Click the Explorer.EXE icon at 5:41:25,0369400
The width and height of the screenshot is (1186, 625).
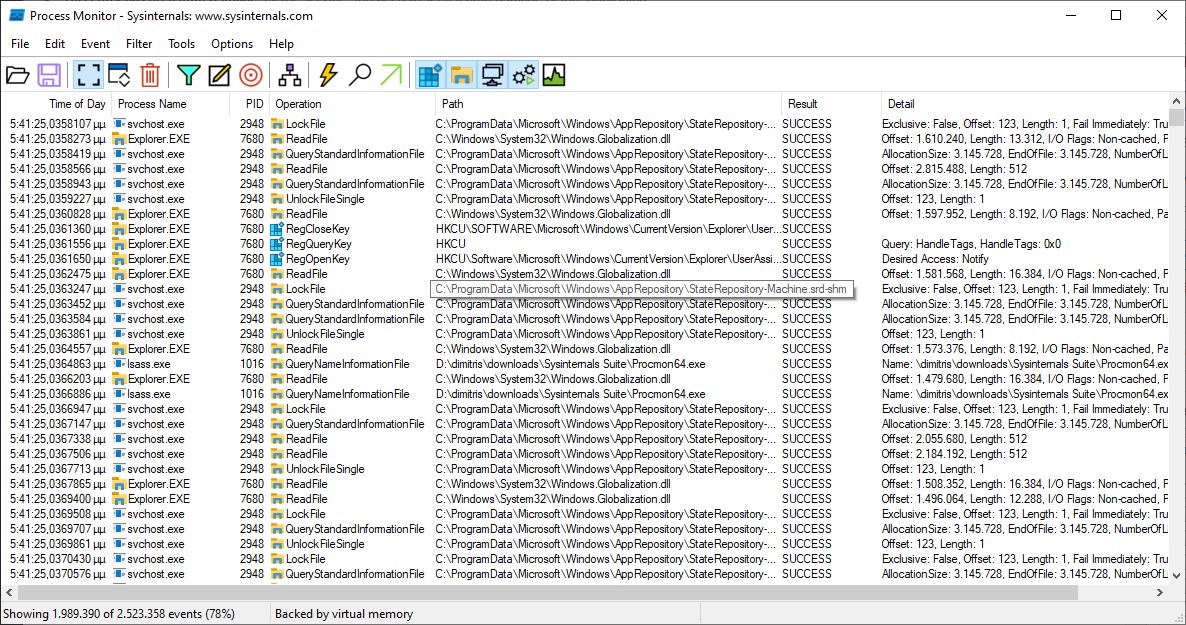[119, 499]
